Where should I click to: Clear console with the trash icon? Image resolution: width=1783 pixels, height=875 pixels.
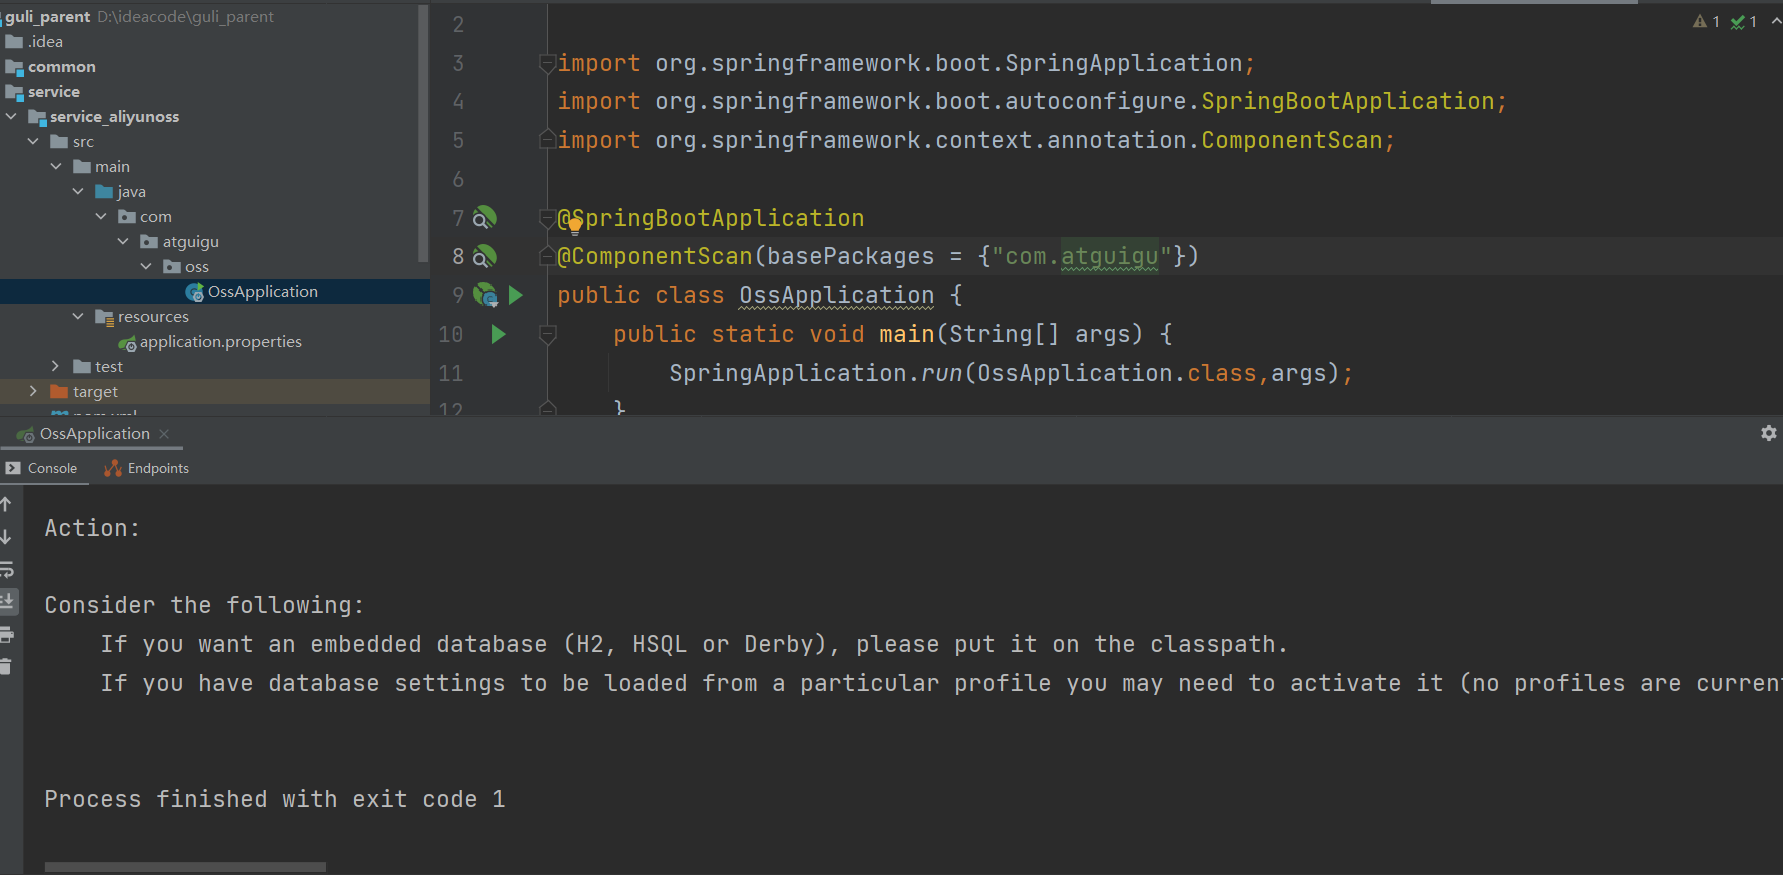(6, 666)
